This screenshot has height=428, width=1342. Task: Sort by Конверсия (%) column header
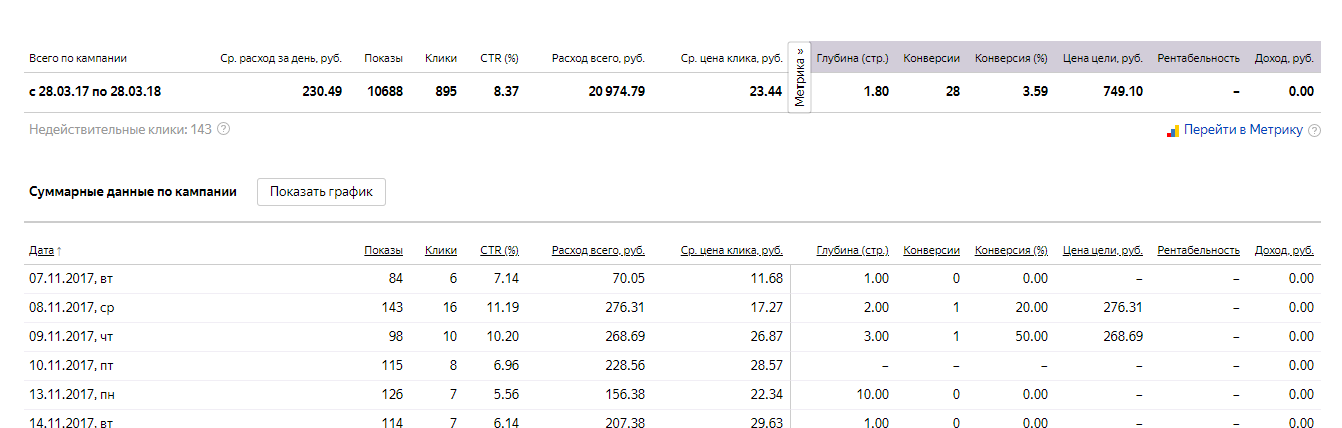coord(1011,250)
